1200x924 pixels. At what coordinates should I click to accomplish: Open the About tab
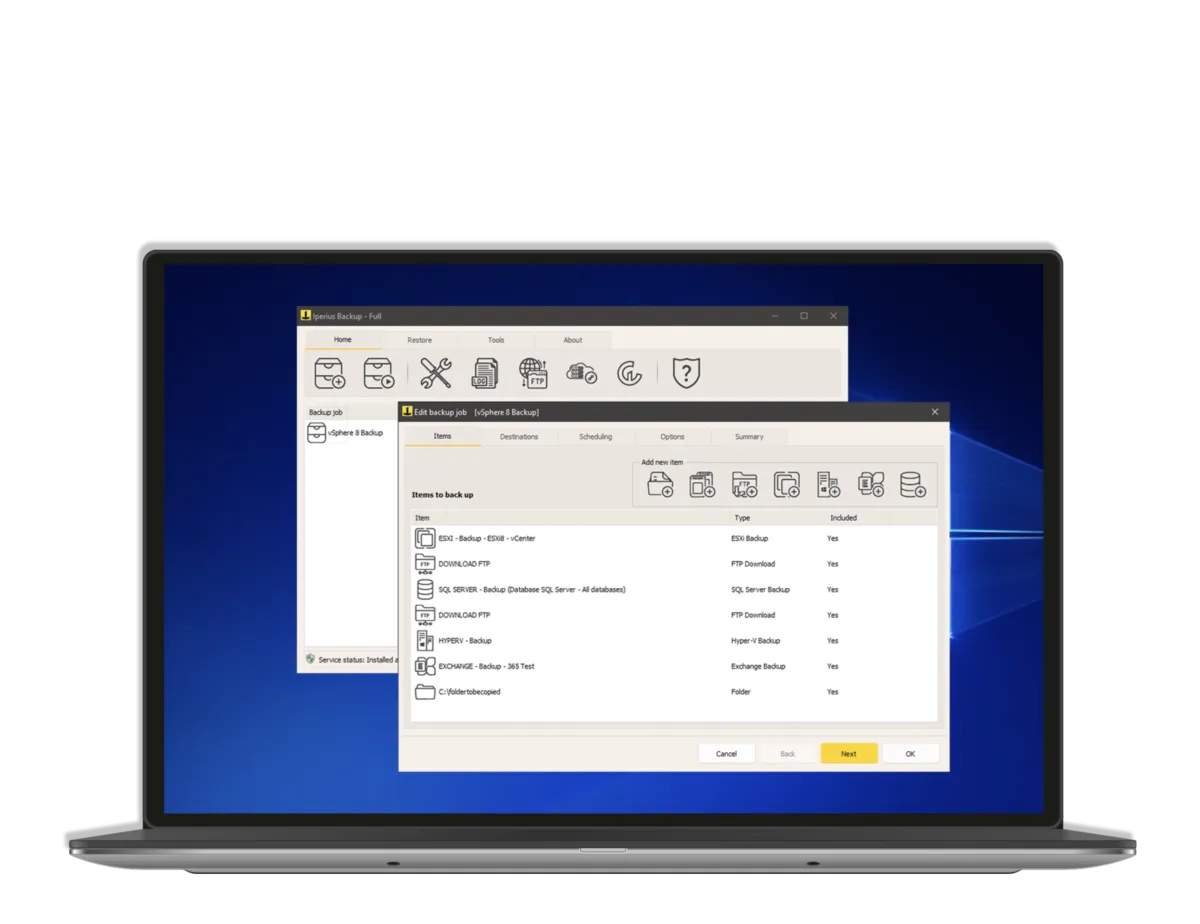click(x=573, y=340)
